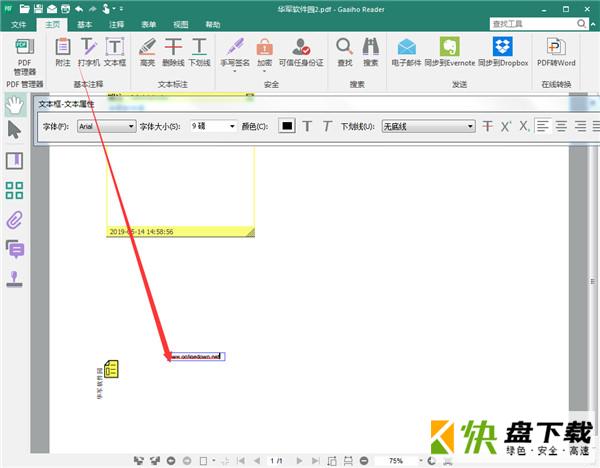This screenshot has width=600, height=468.
Task: Send document via 电子邮件 email
Action: [406, 52]
